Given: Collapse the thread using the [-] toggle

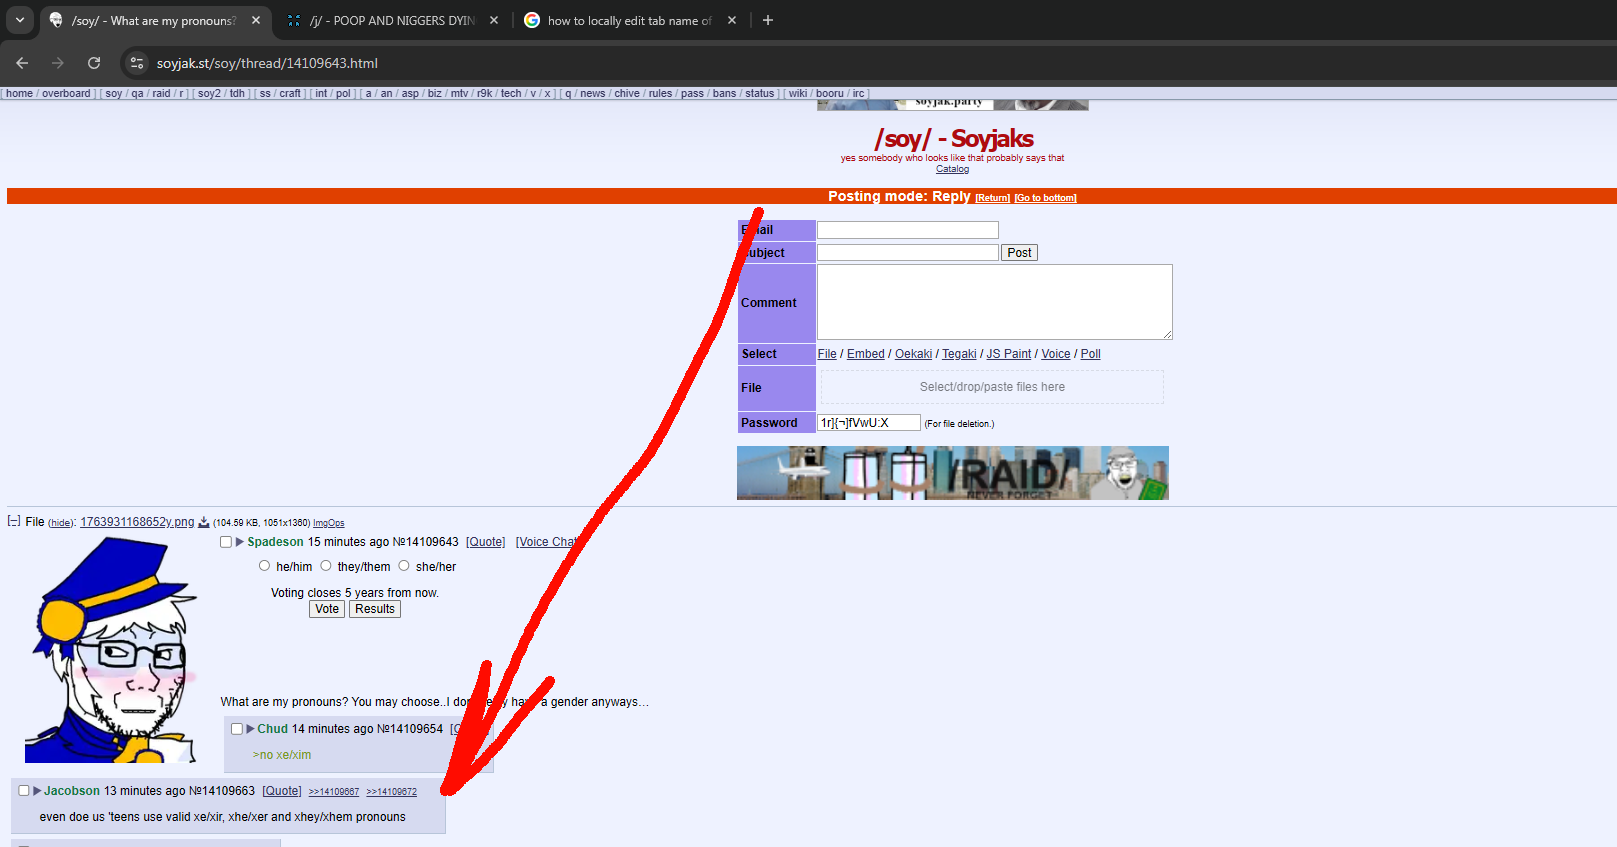Looking at the screenshot, I should pyautogui.click(x=14, y=521).
